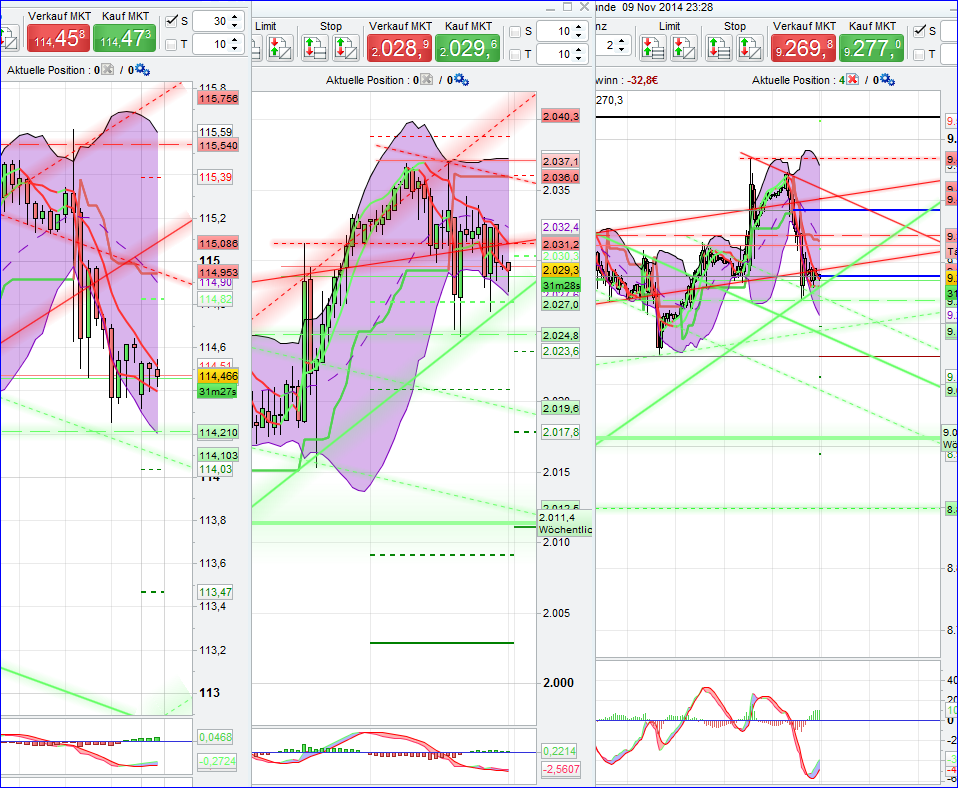The image size is (958, 788).
Task: Open position settings gears on the left chart
Action: pyautogui.click(x=142, y=69)
